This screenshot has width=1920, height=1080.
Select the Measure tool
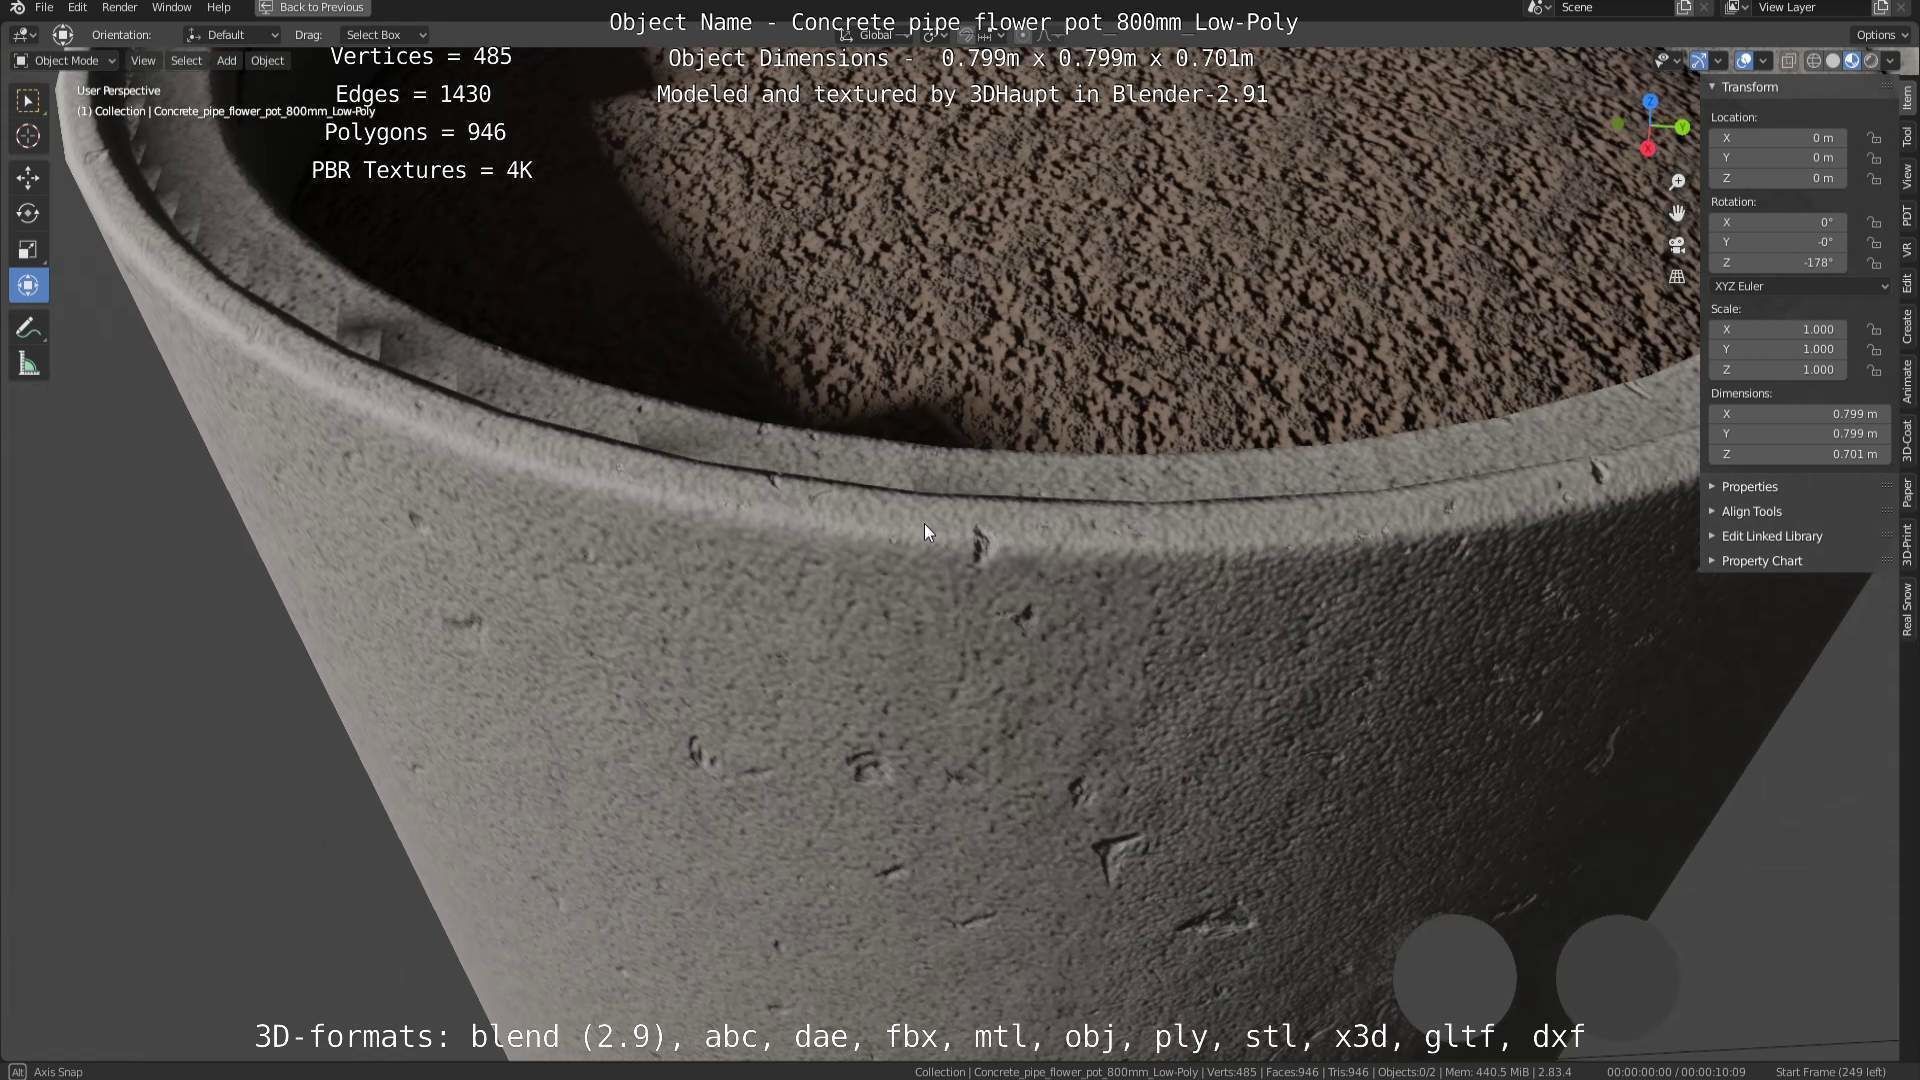28,365
